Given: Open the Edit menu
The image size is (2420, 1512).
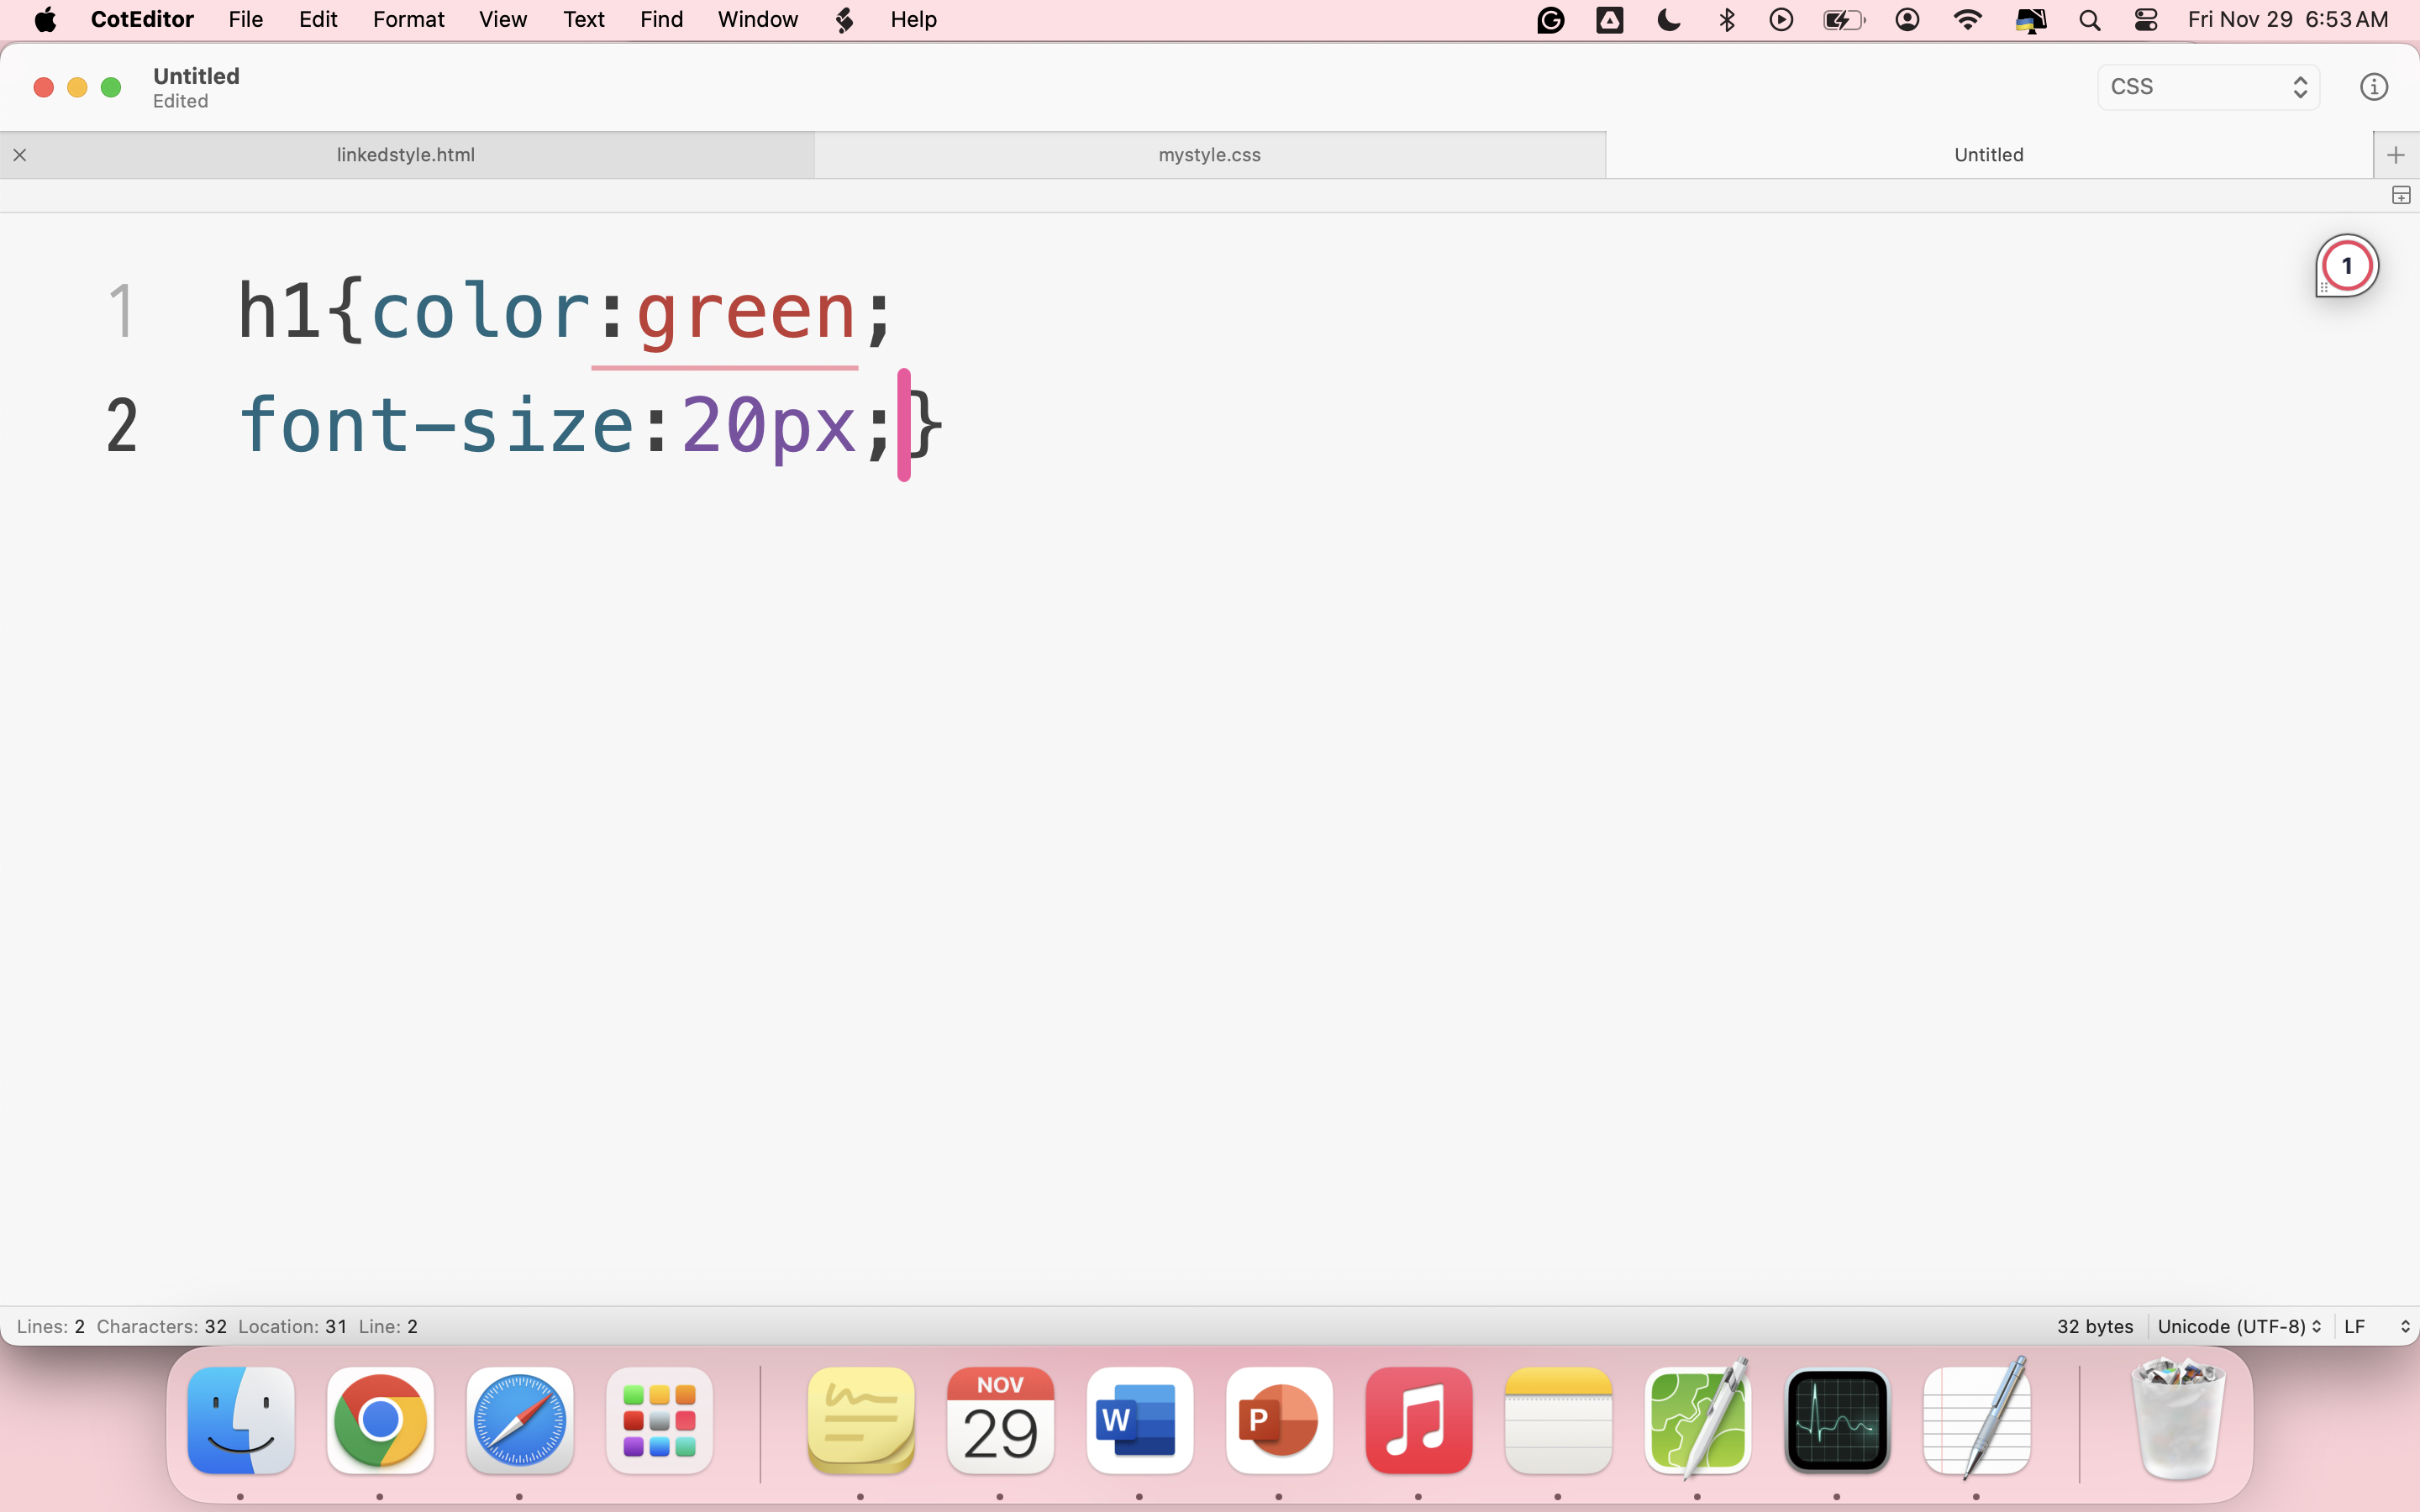Looking at the screenshot, I should [x=318, y=20].
